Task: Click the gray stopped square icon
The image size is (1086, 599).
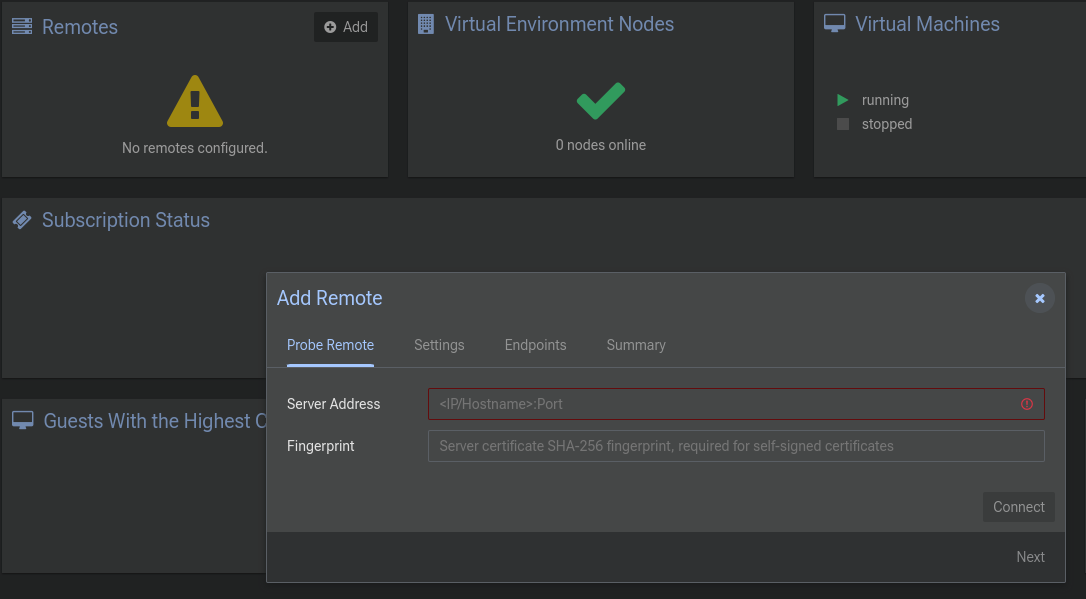Action: tap(843, 124)
